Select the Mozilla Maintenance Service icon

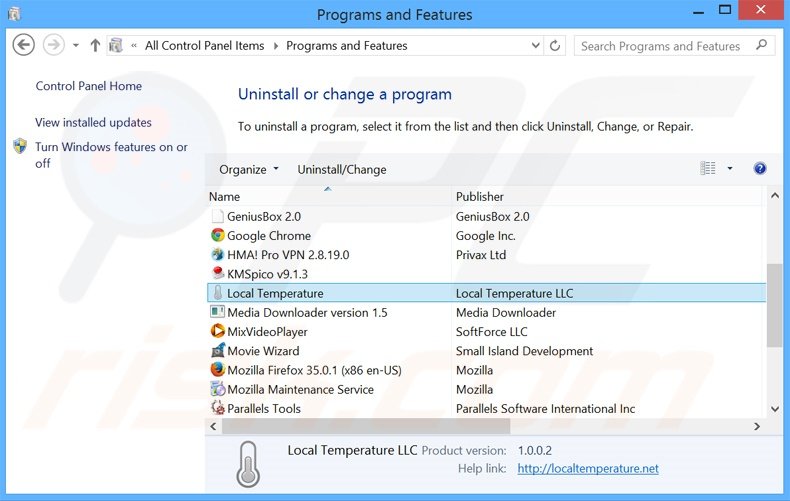(218, 389)
